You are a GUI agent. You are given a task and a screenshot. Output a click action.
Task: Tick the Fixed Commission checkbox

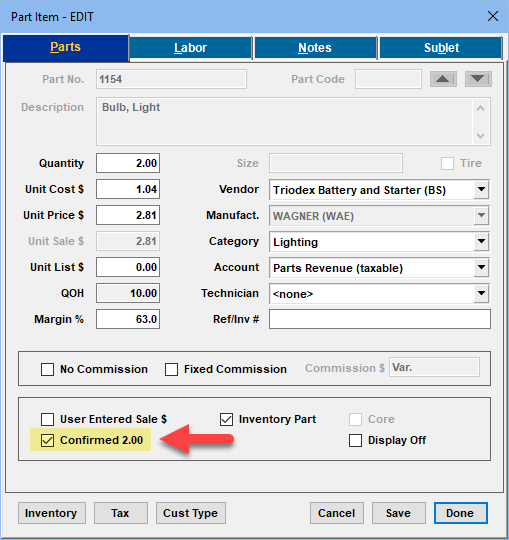coord(172,369)
